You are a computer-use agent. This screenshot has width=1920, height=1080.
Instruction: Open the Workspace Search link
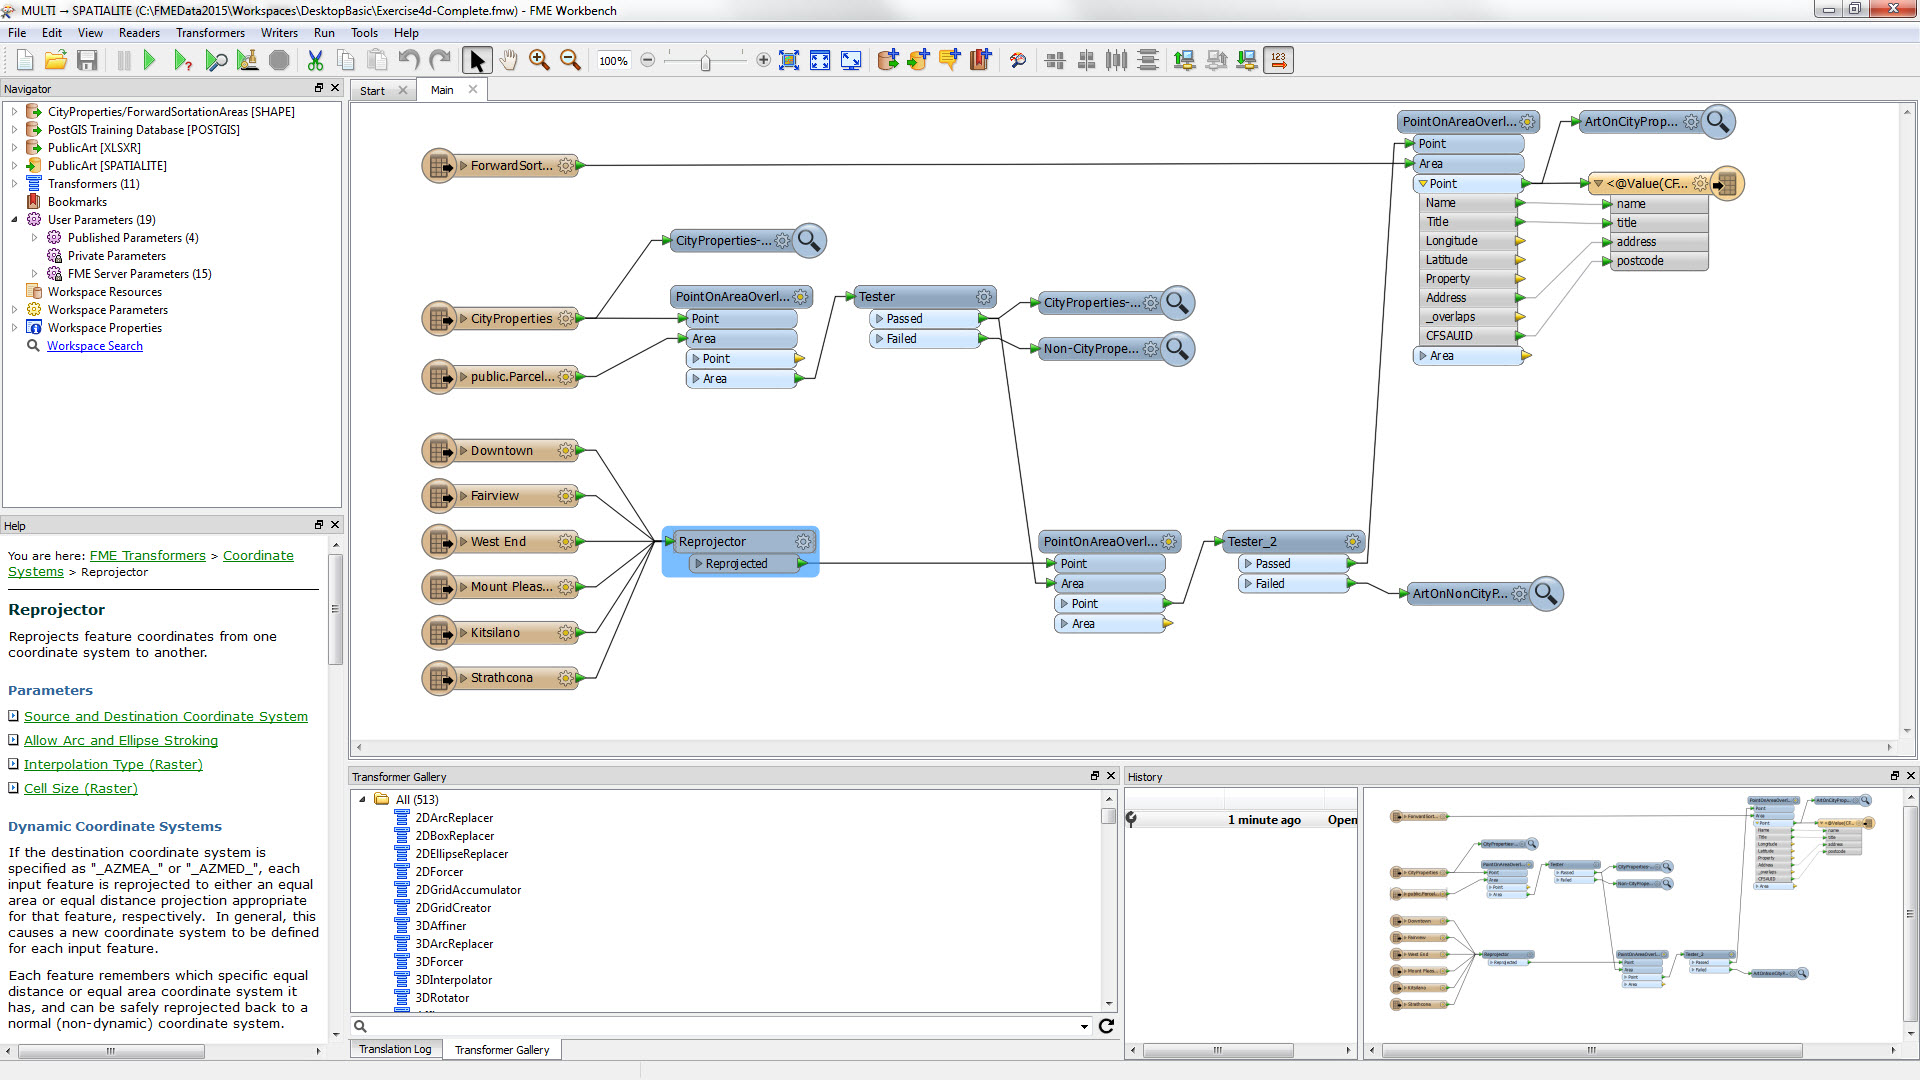point(95,346)
